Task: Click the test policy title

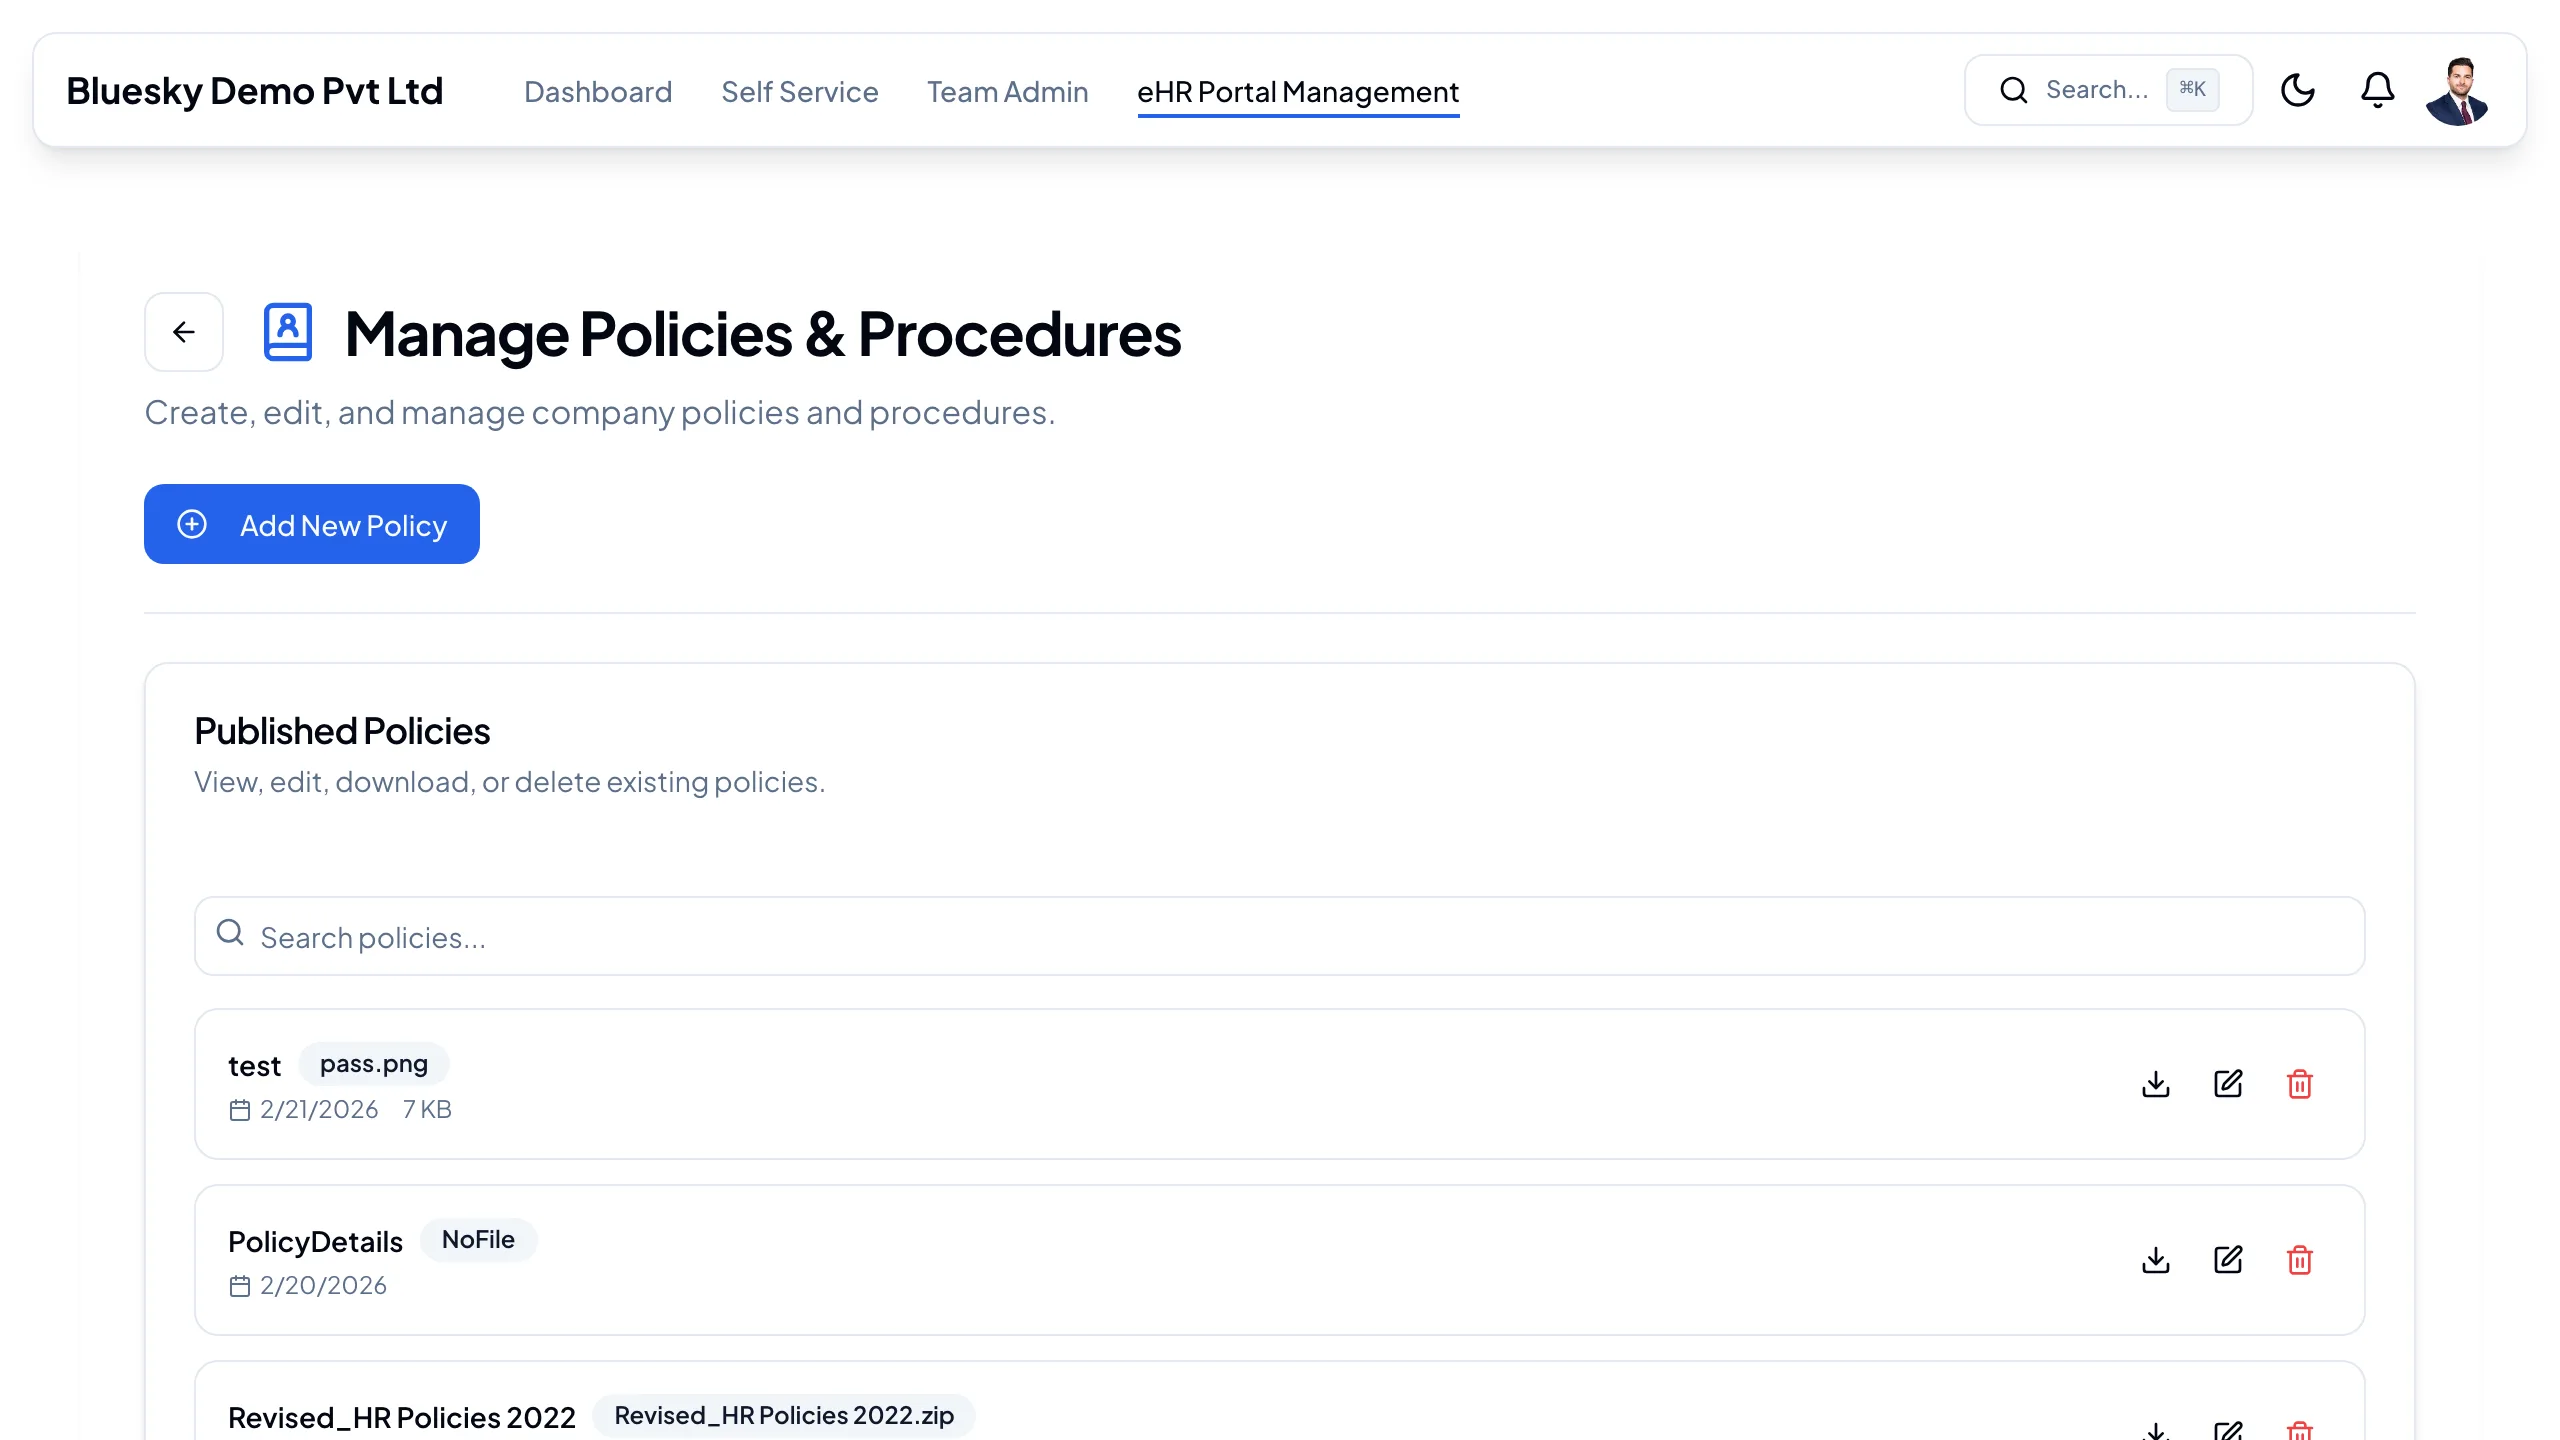Action: [x=255, y=1066]
